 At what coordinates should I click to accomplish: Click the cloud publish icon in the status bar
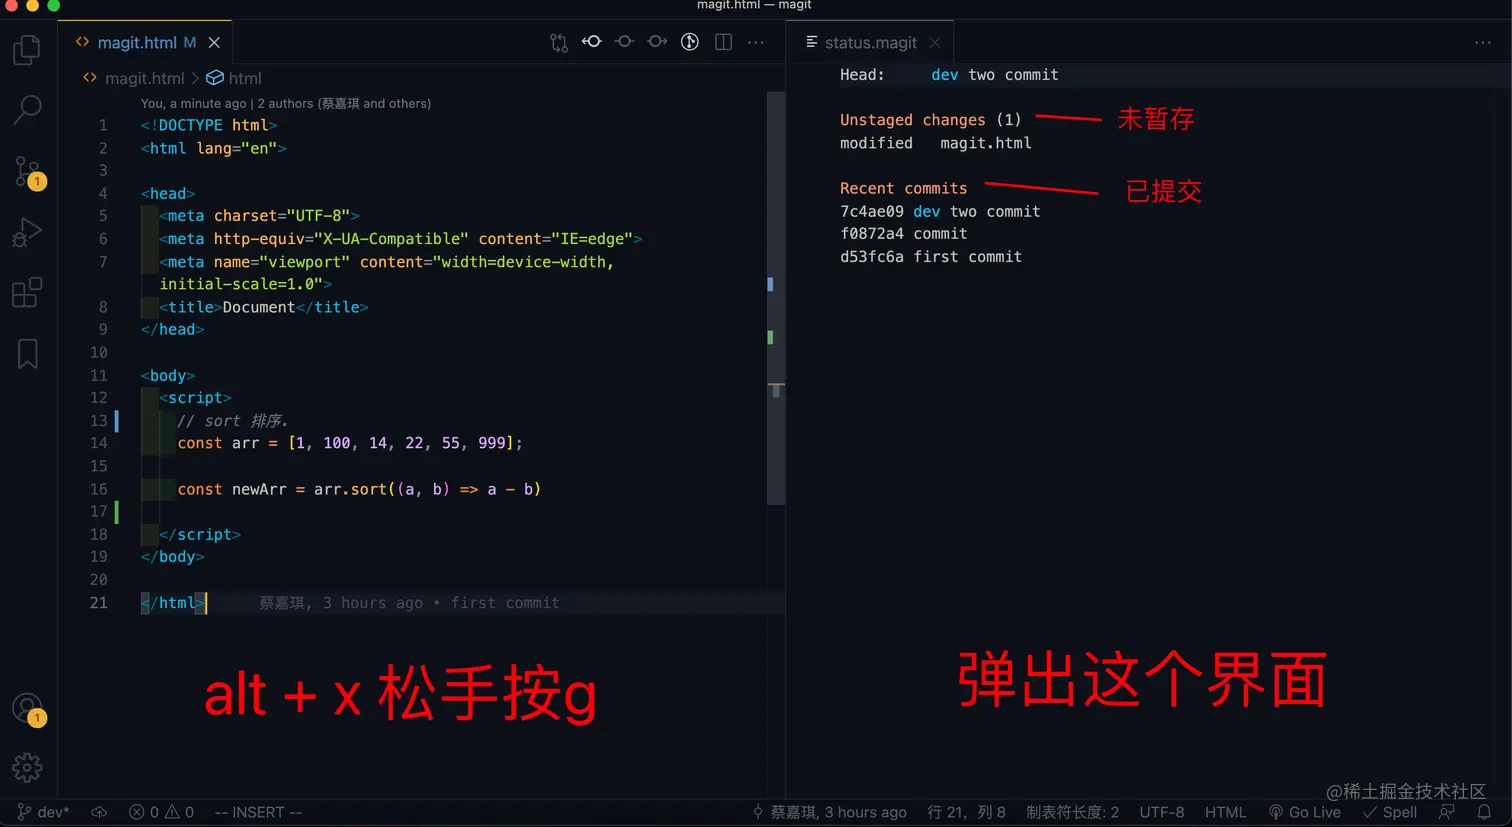pyautogui.click(x=99, y=812)
